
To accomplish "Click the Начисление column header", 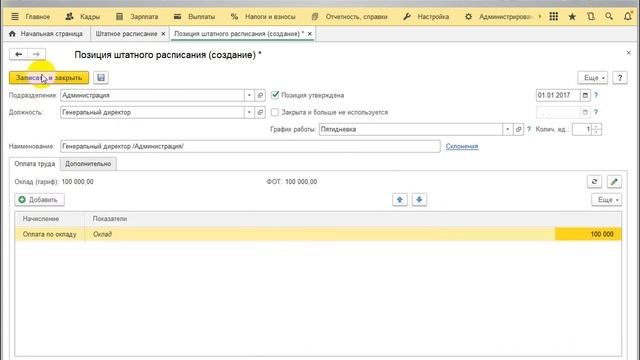I will tap(50, 219).
